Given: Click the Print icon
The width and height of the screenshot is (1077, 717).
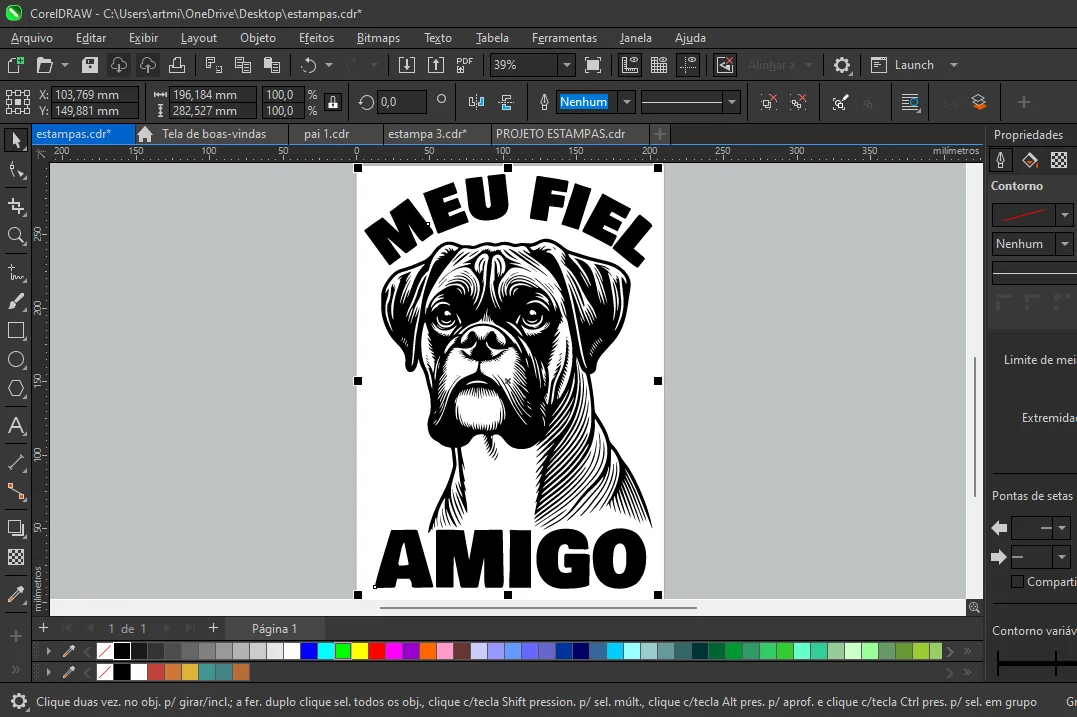Looking at the screenshot, I should pyautogui.click(x=177, y=65).
